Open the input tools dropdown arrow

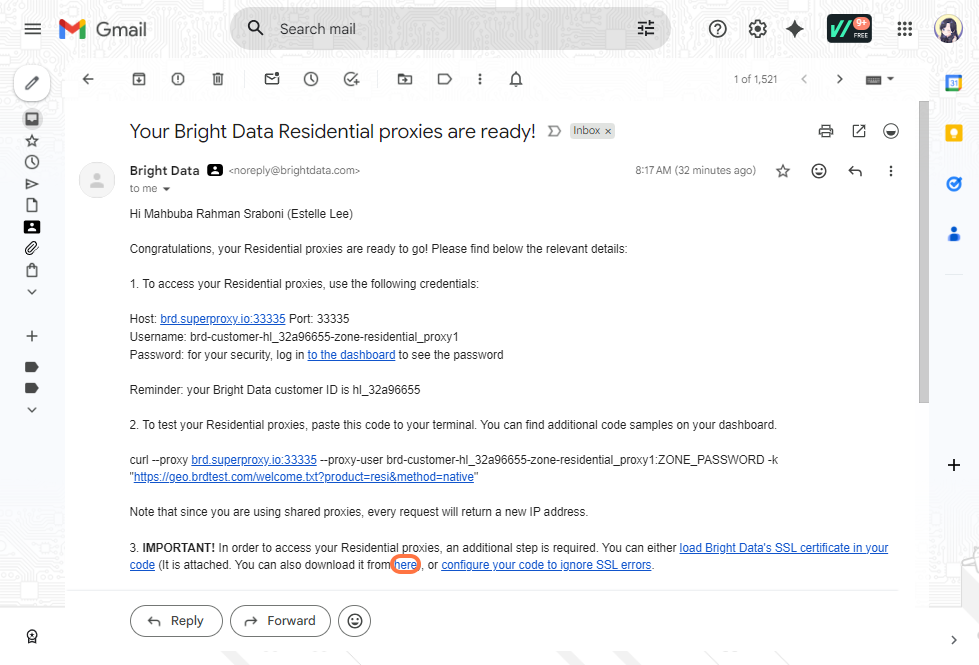pos(890,79)
